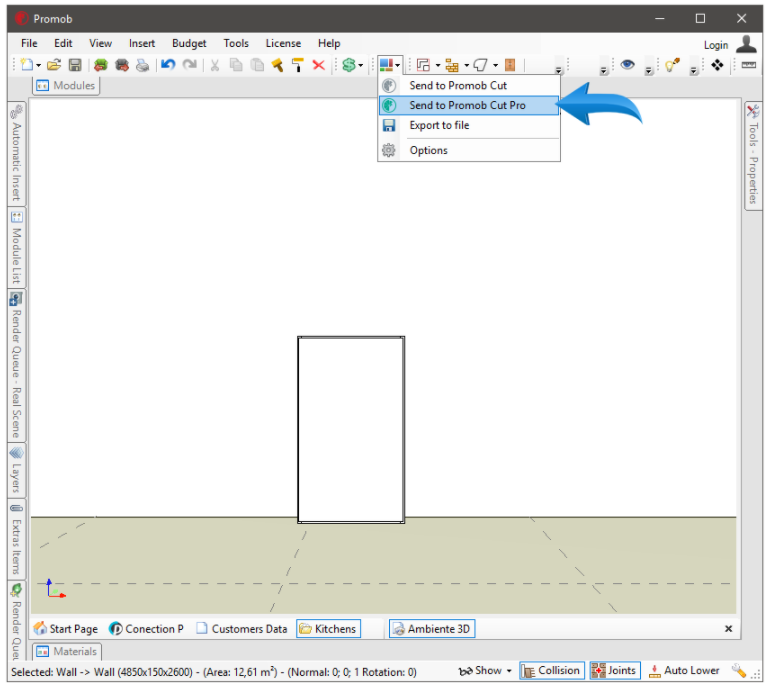
Task: Click the four-diamond pan icon
Action: coord(717,65)
